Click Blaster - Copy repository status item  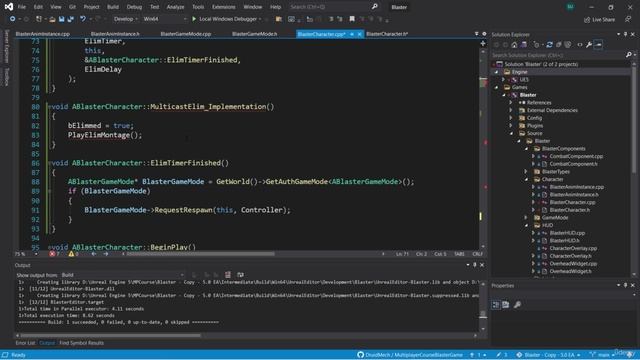coord(548,355)
